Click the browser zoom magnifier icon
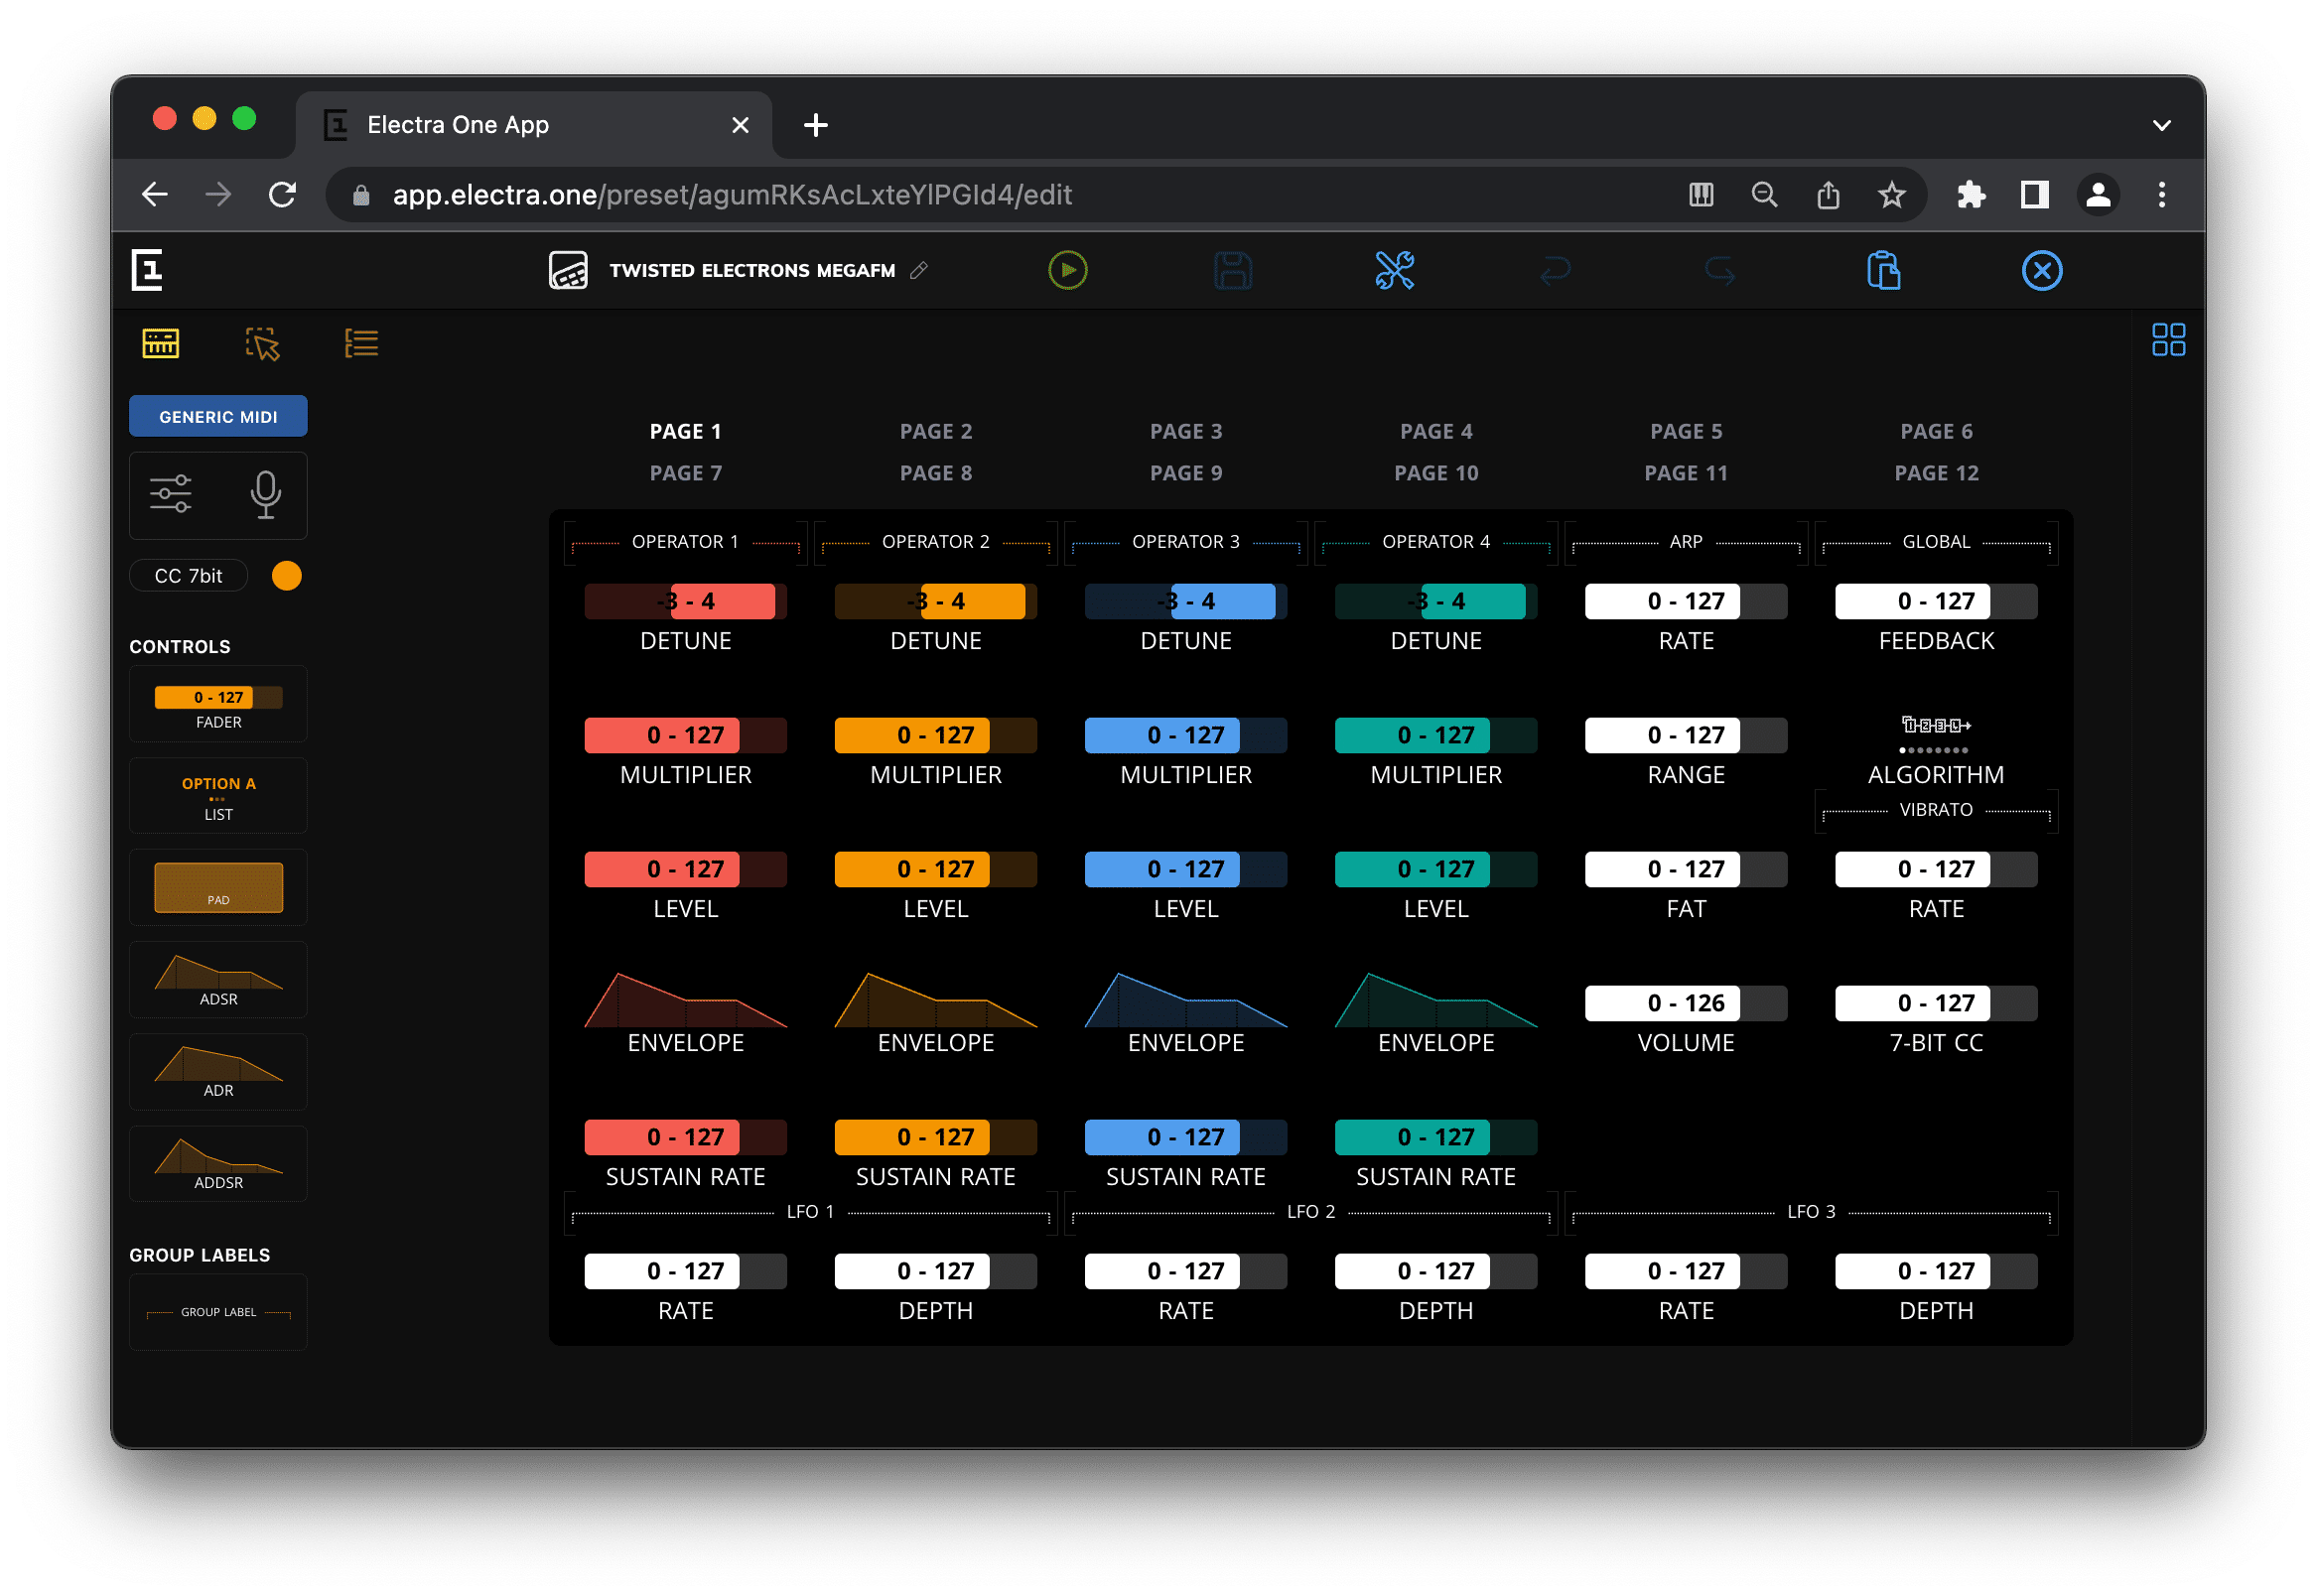This screenshot has height=1596, width=2317. click(1764, 194)
